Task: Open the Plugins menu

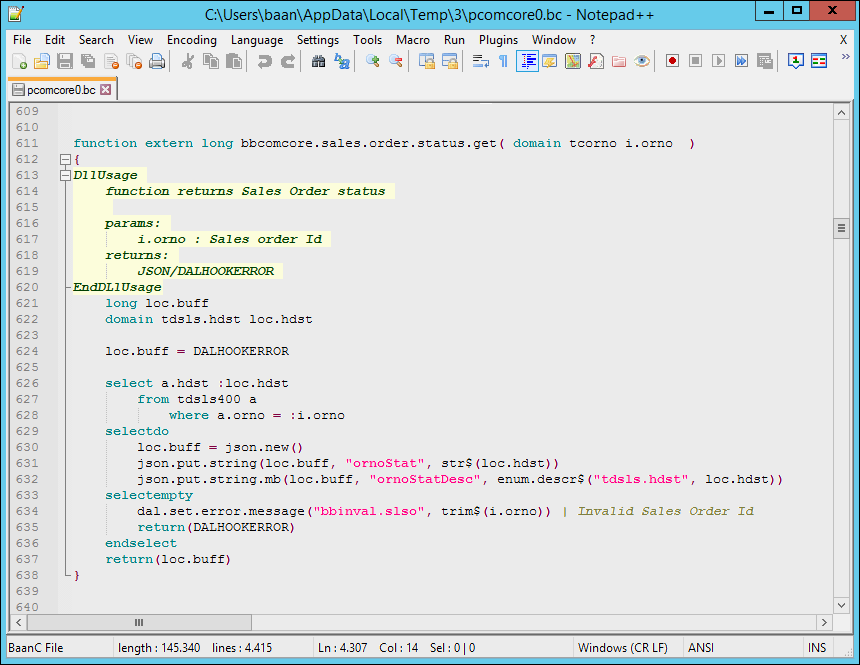Action: point(498,40)
